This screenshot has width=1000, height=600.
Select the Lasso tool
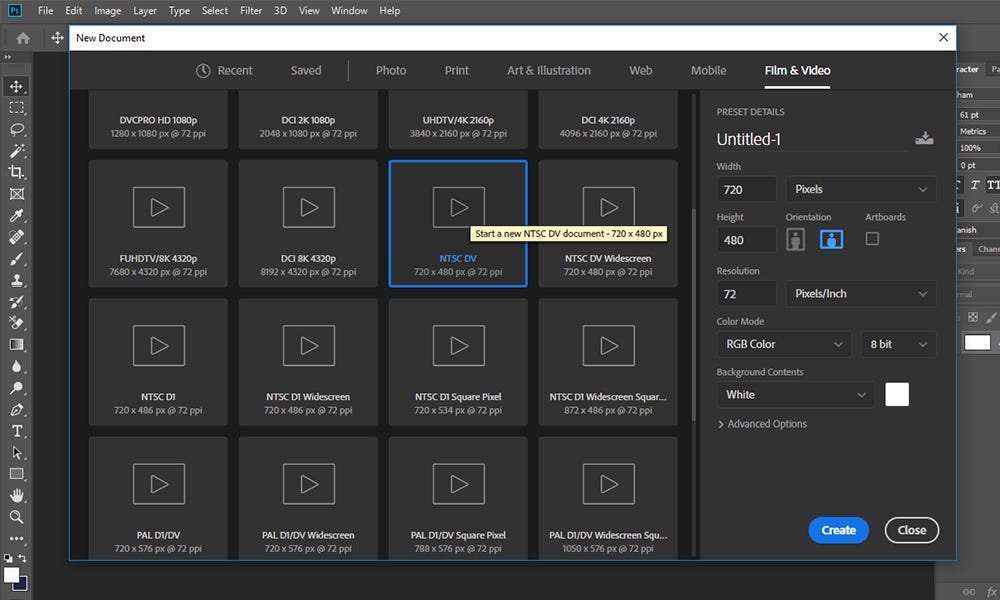coord(17,129)
